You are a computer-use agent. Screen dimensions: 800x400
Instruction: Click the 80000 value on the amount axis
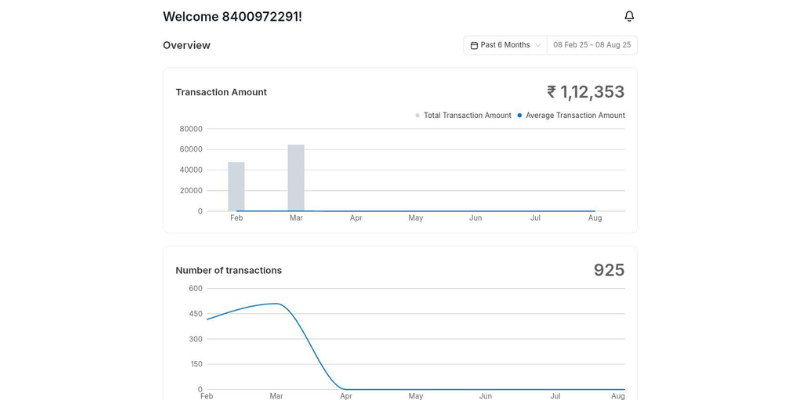point(191,129)
